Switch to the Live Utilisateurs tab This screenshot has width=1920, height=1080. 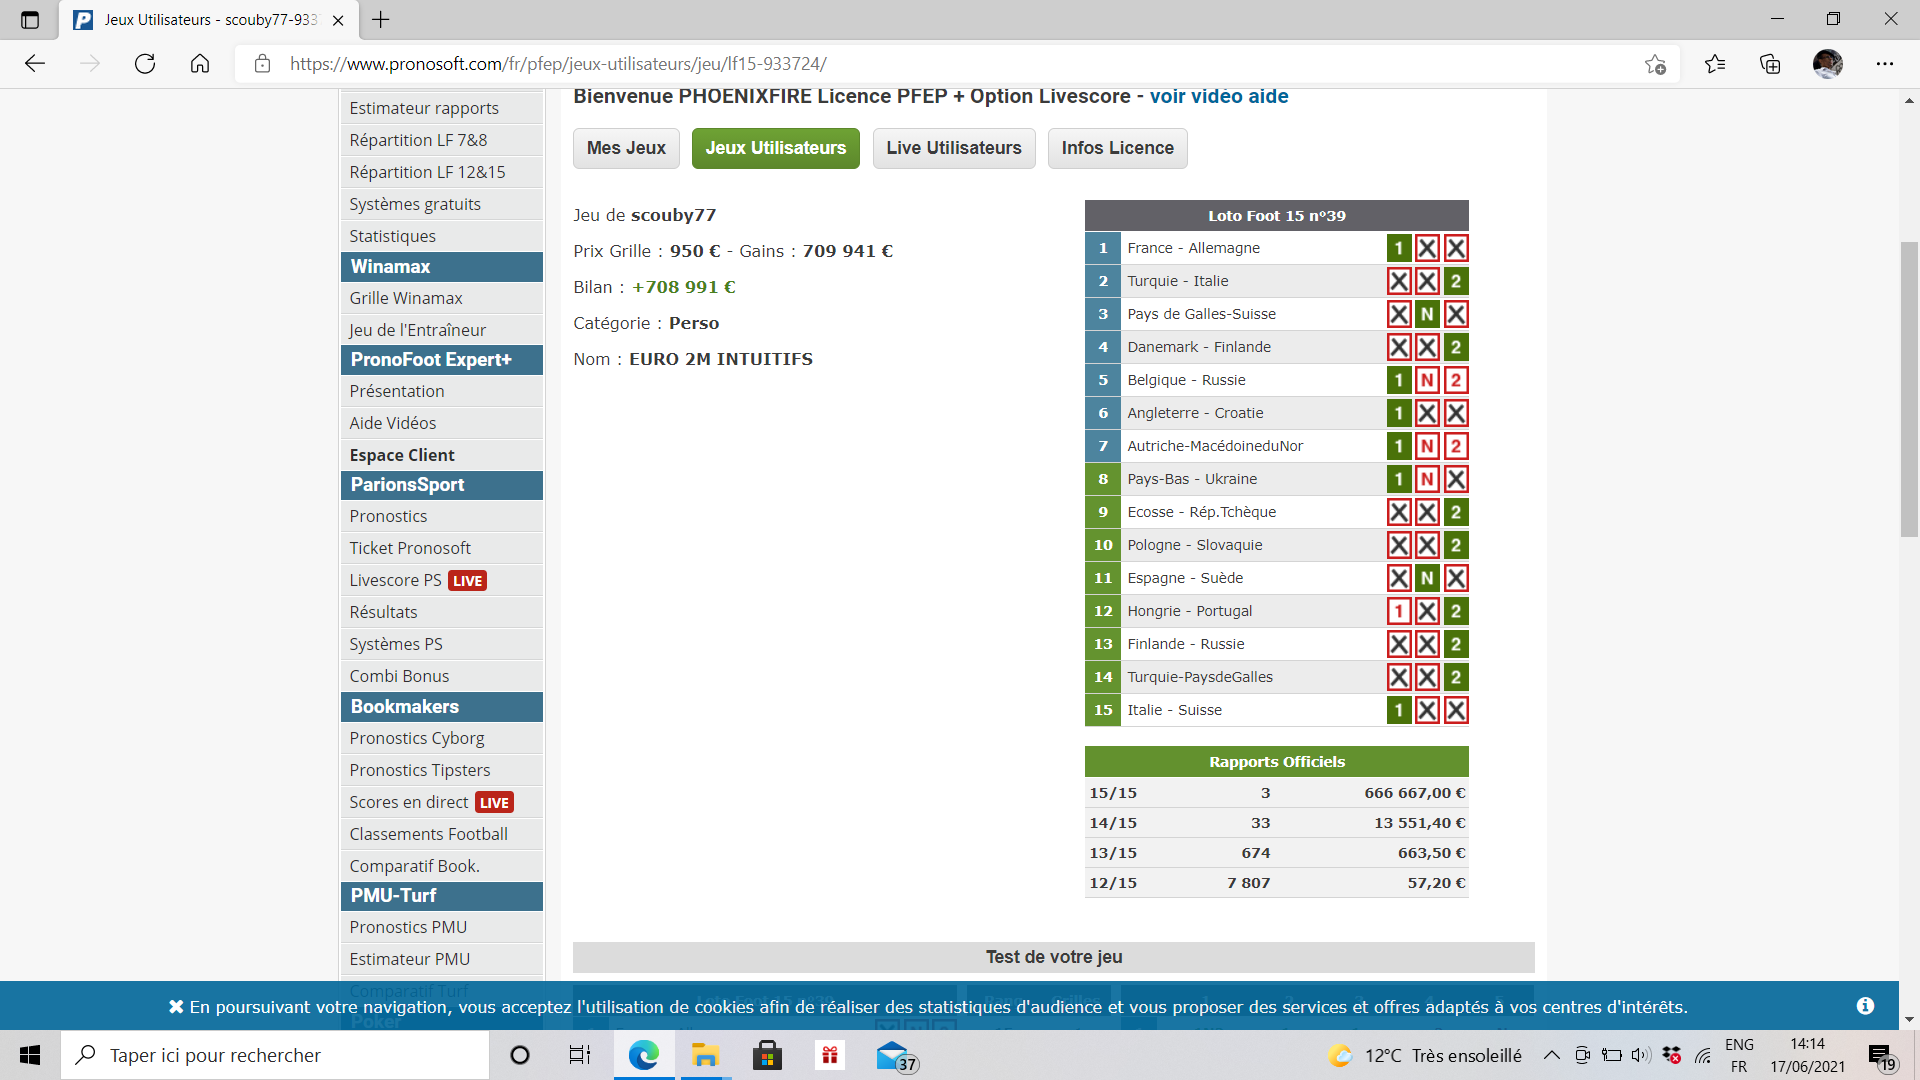pos(953,148)
